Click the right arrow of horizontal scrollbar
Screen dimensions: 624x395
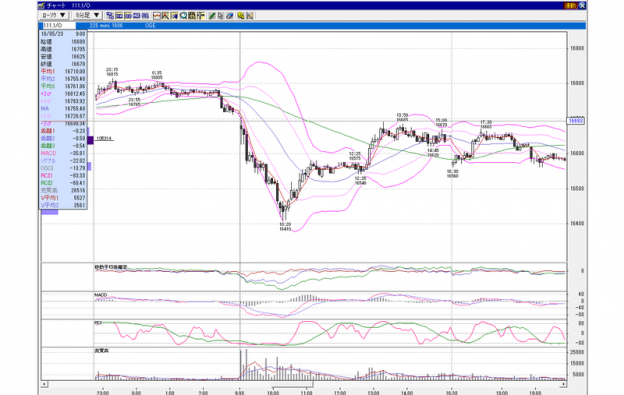(563, 384)
